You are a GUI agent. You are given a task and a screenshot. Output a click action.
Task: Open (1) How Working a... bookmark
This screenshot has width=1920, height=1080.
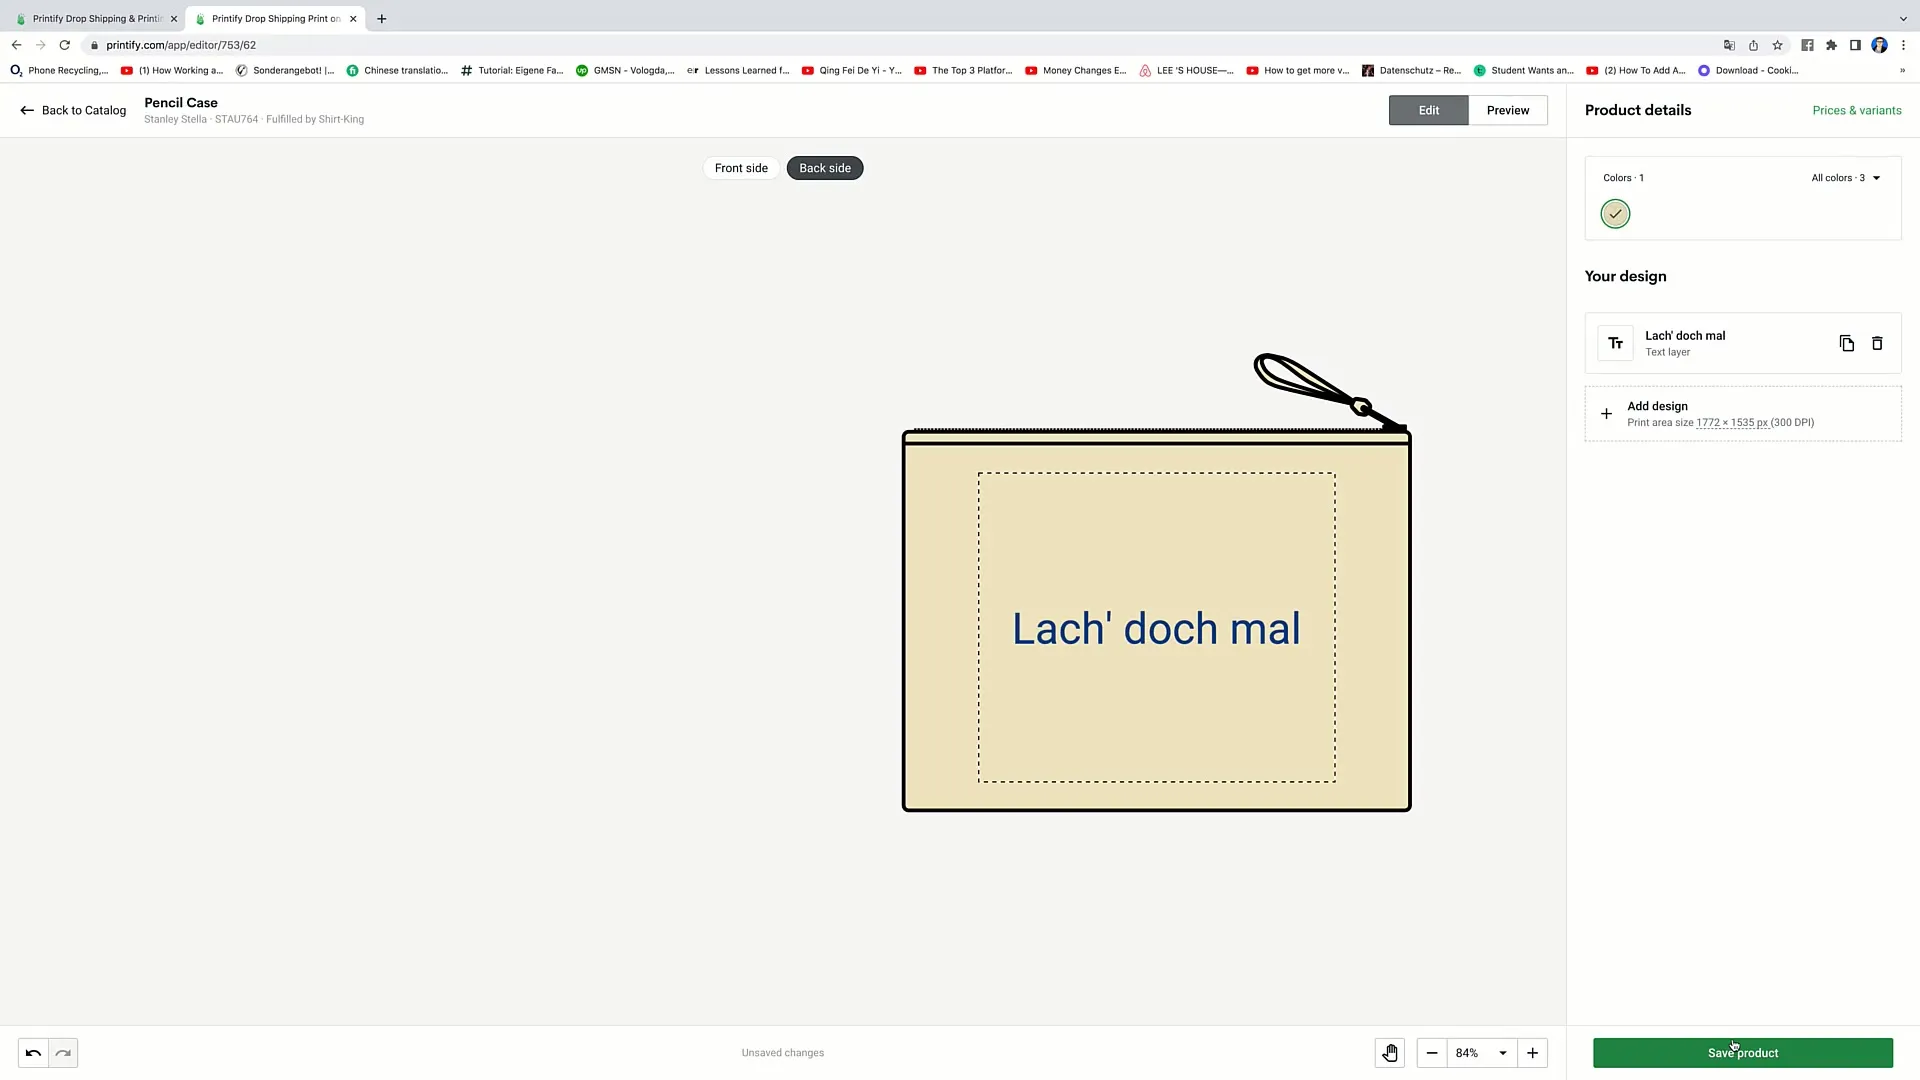tap(172, 70)
